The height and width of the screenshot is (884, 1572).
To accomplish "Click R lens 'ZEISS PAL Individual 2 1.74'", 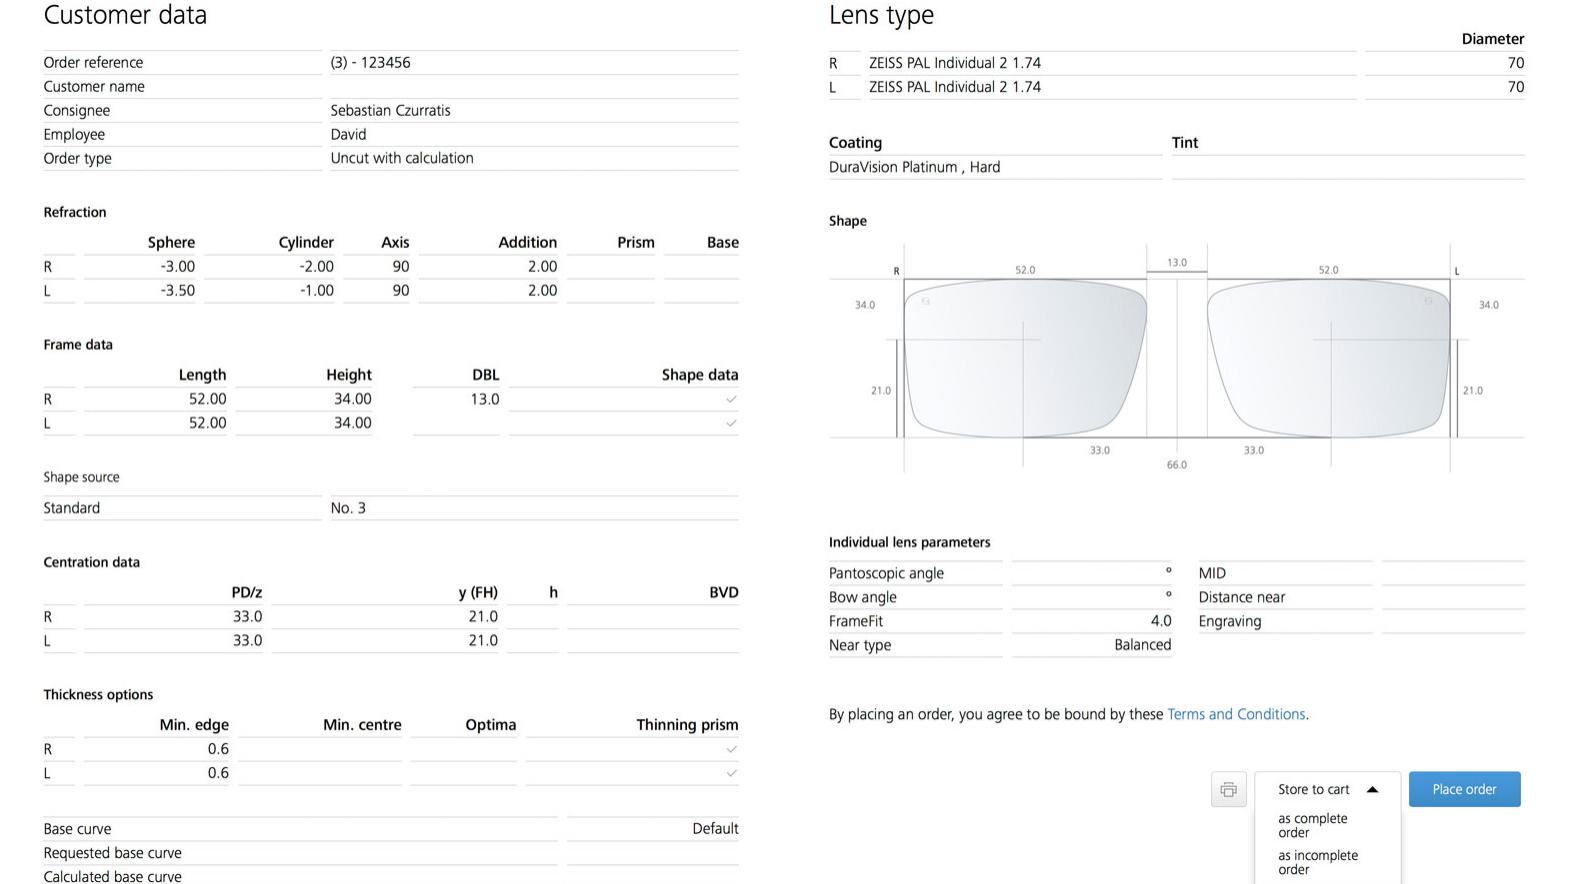I will coord(955,62).
